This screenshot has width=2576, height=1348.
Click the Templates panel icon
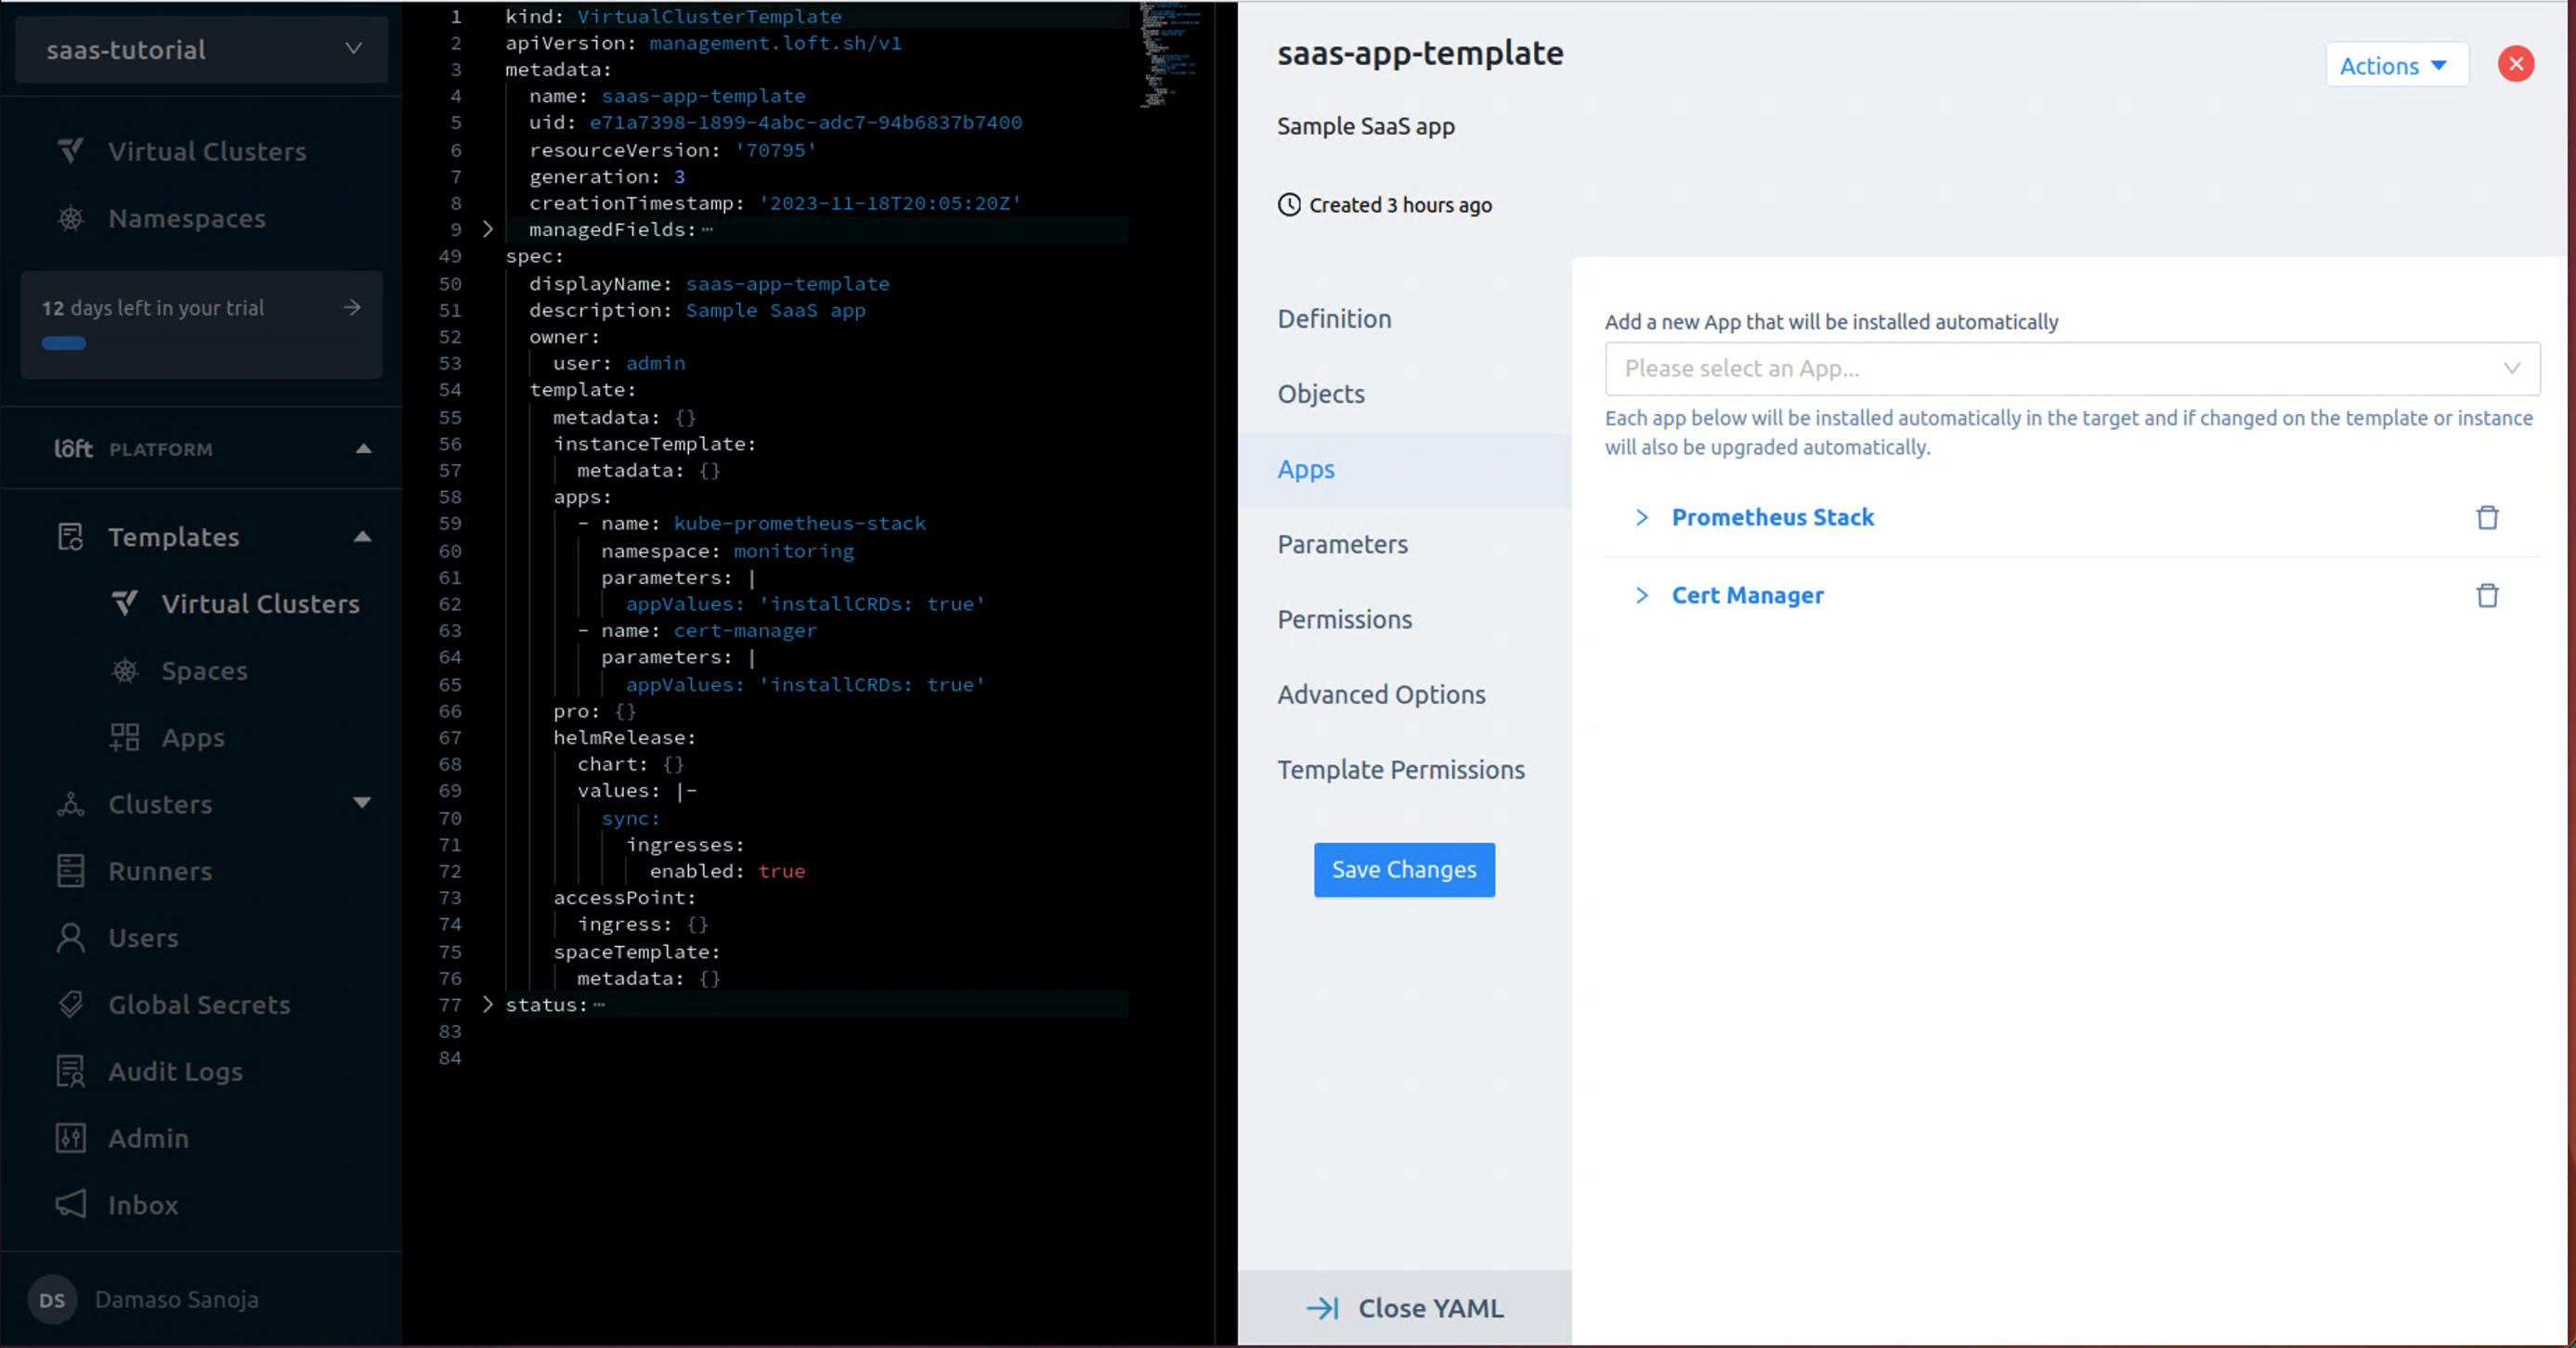70,536
